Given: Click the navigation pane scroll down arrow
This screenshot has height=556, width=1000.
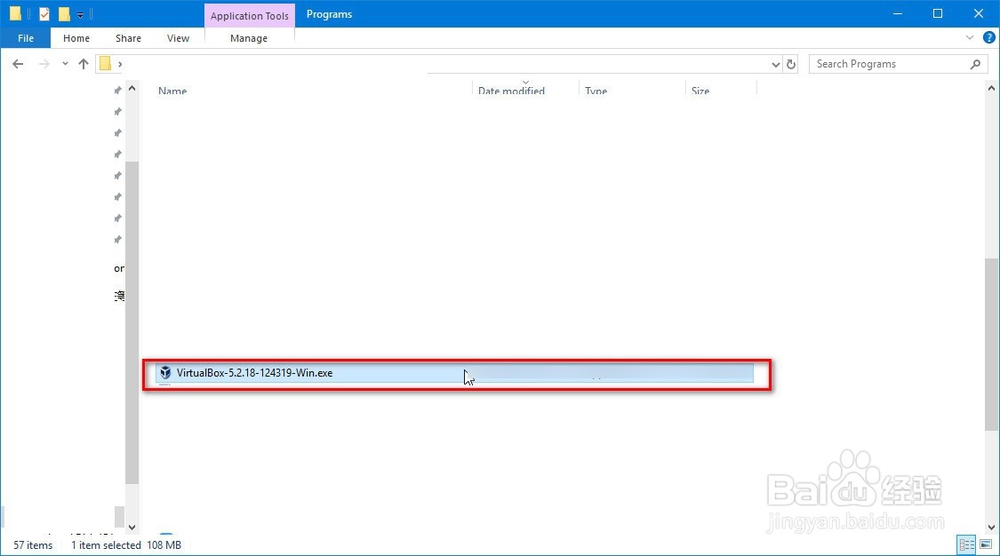Looking at the screenshot, I should 132,527.
